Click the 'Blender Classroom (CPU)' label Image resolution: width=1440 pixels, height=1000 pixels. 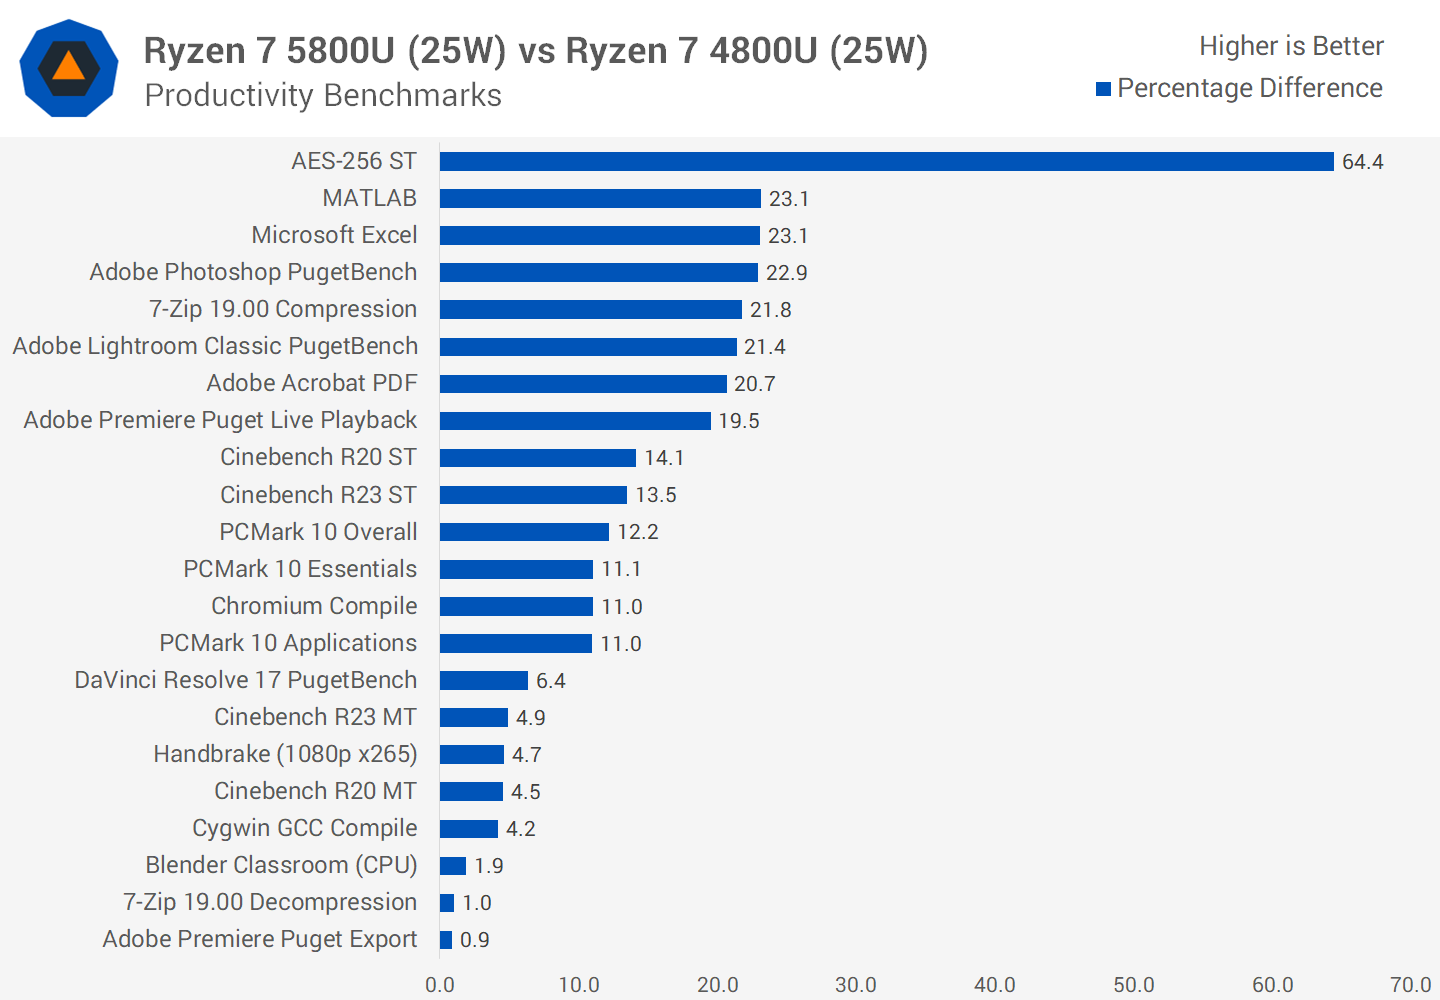282,865
